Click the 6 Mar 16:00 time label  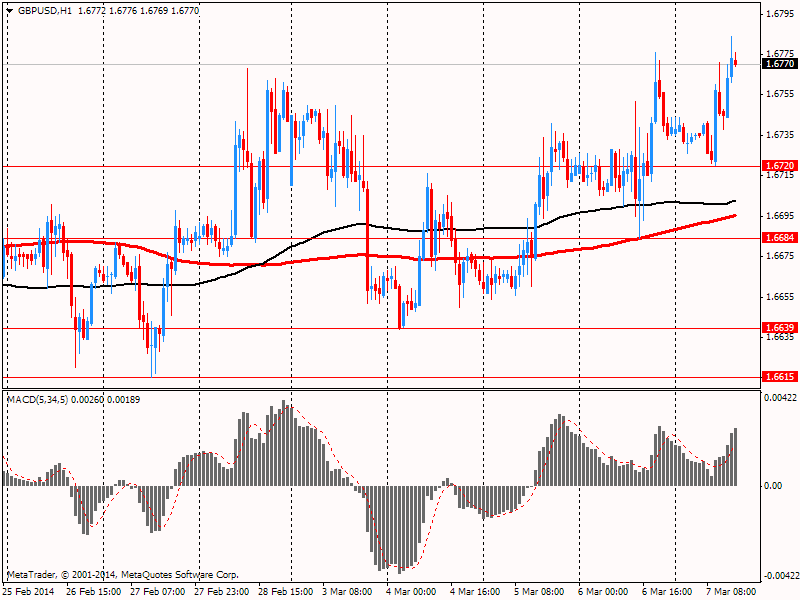pyautogui.click(x=668, y=591)
